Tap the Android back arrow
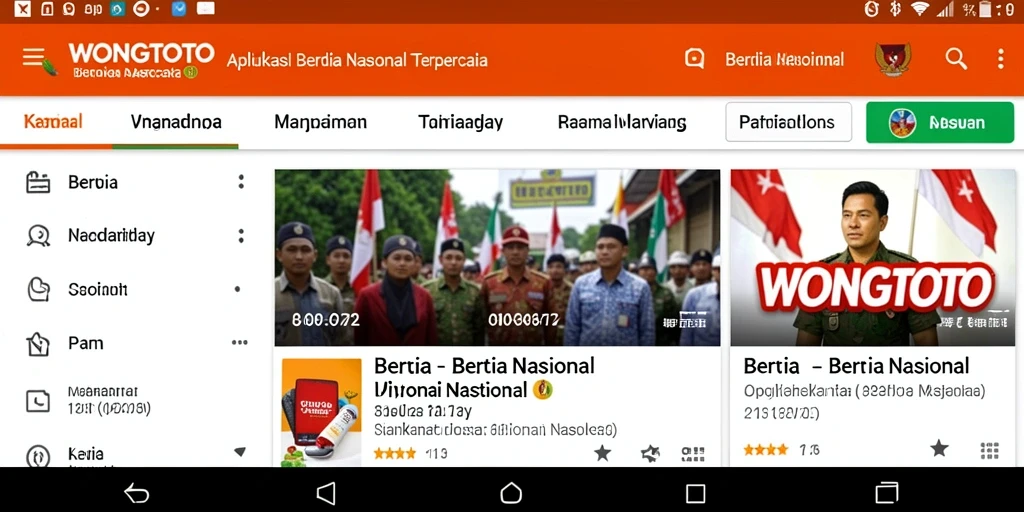1024x512 pixels. [x=136, y=493]
